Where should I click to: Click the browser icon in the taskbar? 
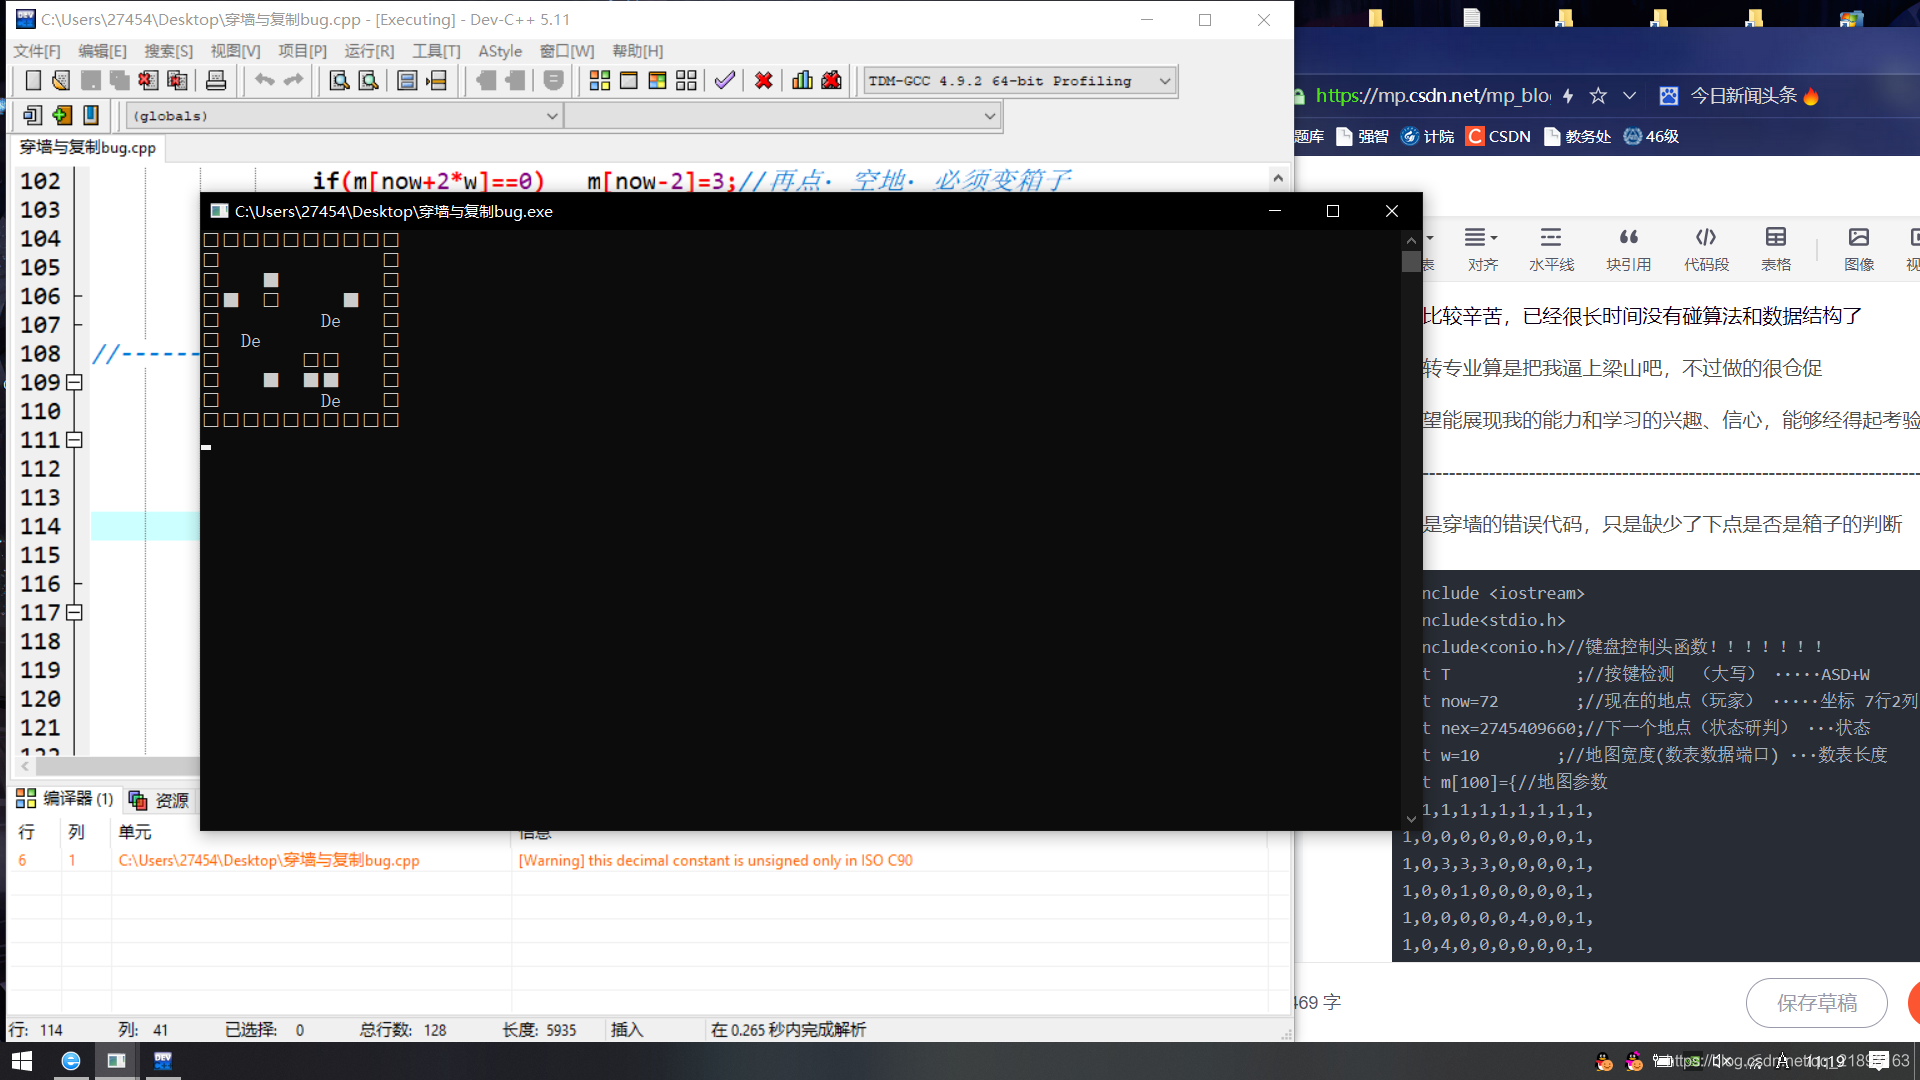71,1061
